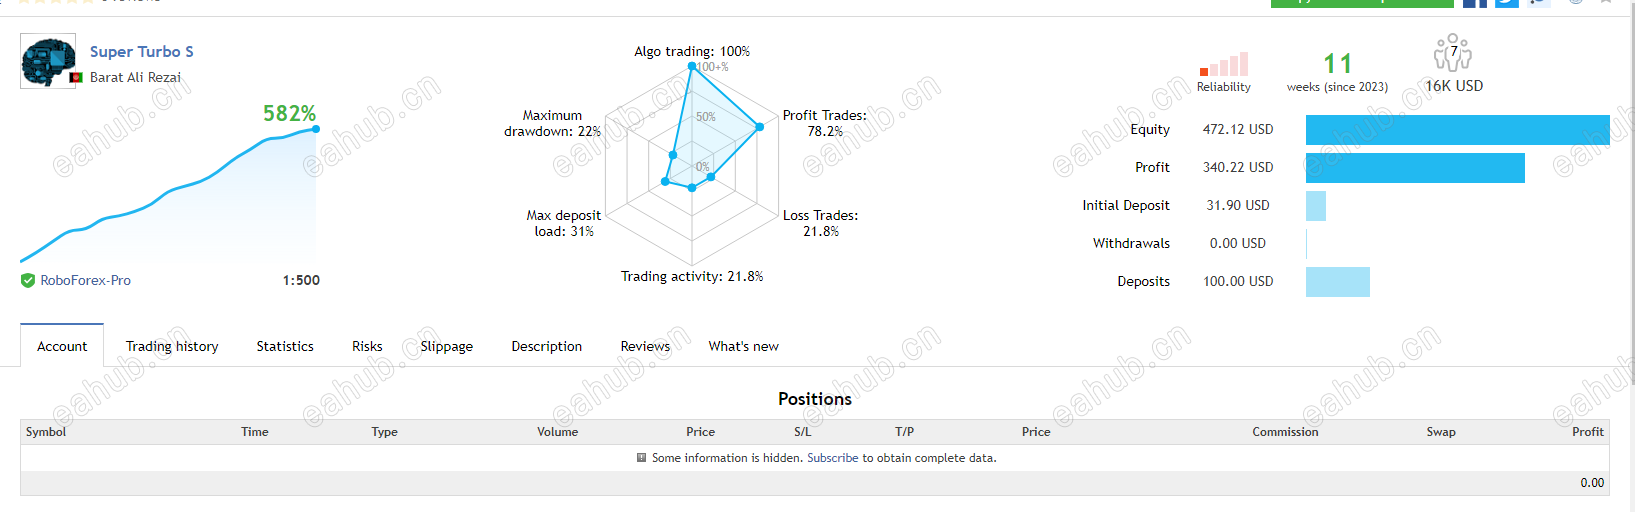Open the Trading history tab
Viewport: 1635px width, 512px height.
coord(172,346)
